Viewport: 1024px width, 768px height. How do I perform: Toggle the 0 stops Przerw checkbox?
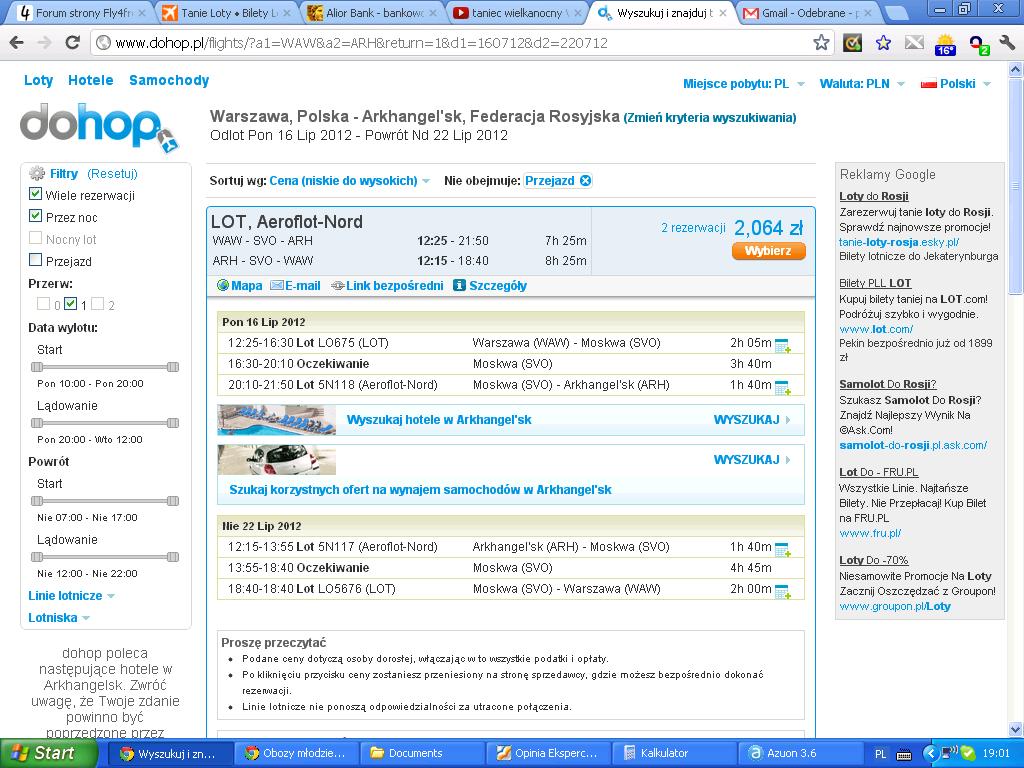coord(43,304)
